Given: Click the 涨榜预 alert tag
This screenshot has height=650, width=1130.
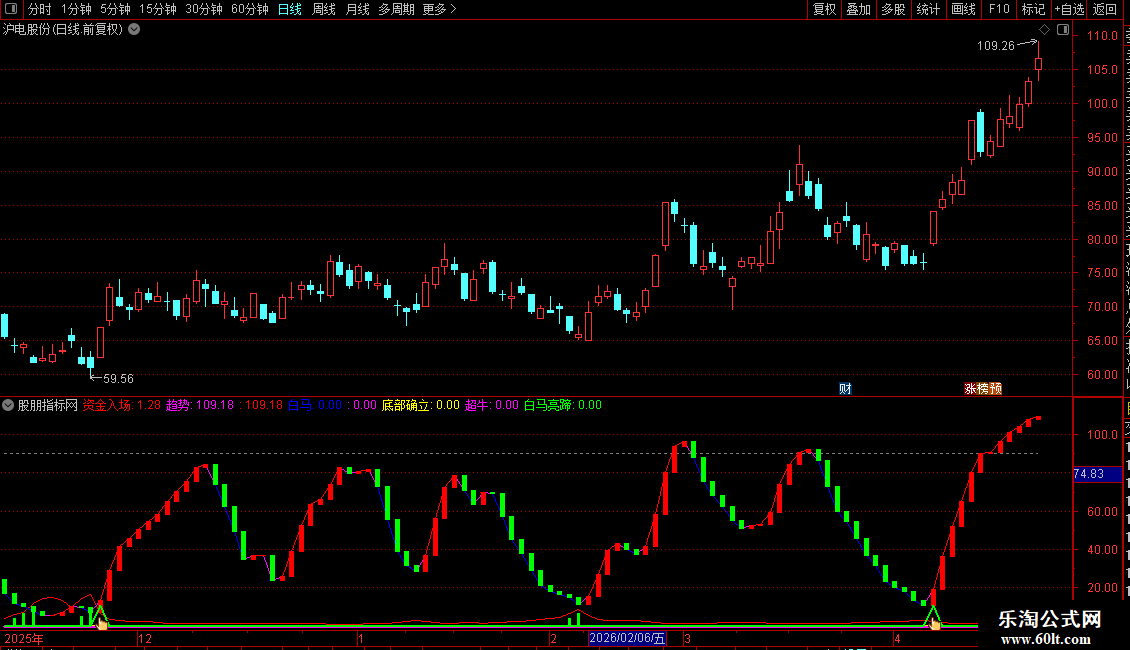Looking at the screenshot, I should pyautogui.click(x=983, y=388).
